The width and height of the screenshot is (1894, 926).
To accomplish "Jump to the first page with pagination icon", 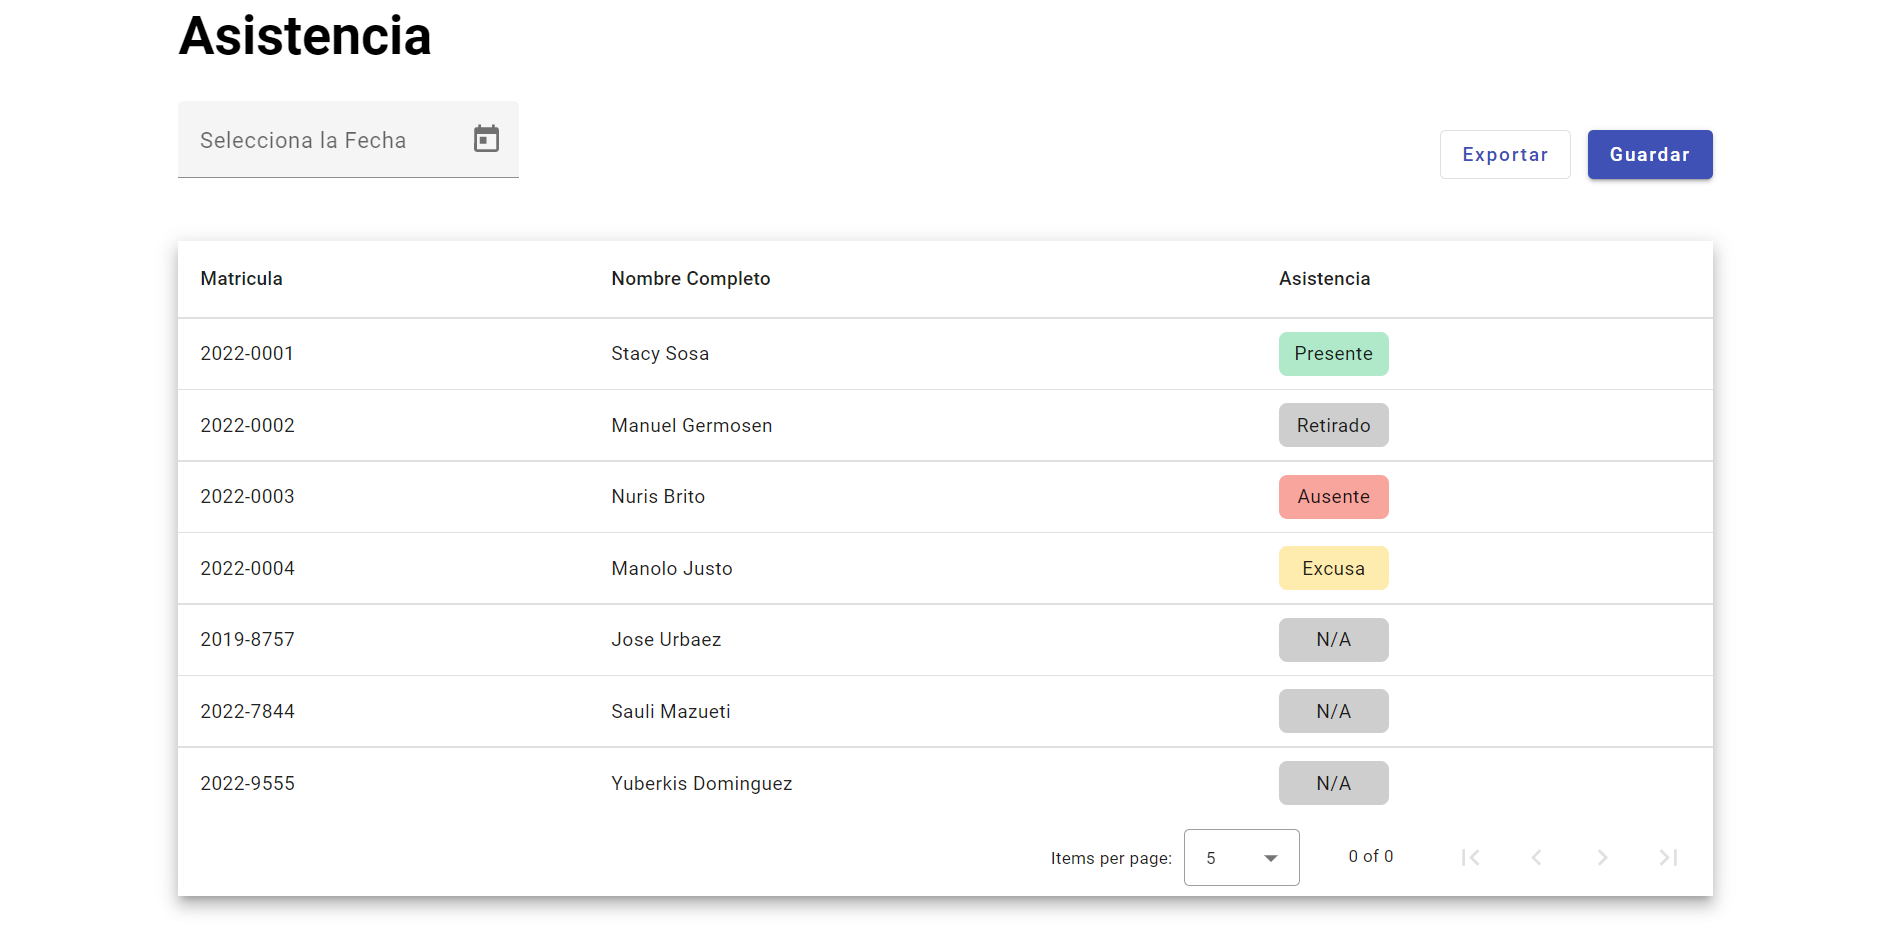I will pyautogui.click(x=1470, y=857).
